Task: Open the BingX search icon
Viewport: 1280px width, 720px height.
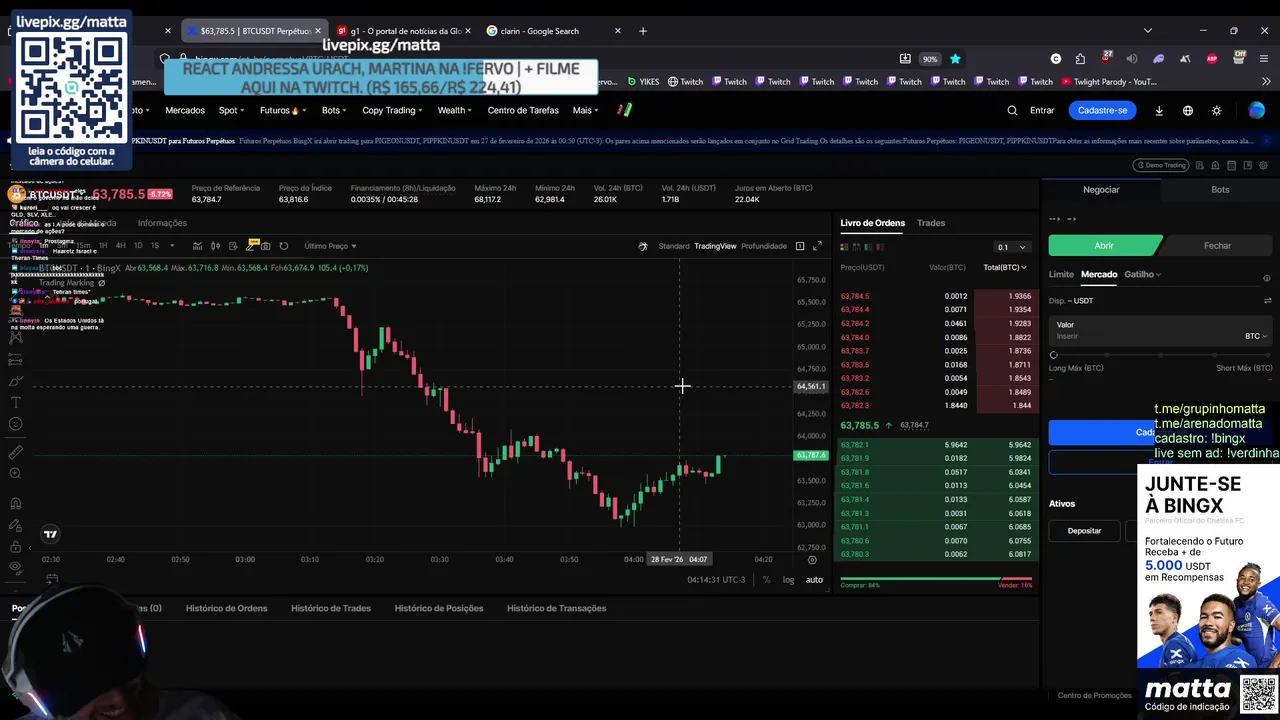Action: (x=1012, y=110)
